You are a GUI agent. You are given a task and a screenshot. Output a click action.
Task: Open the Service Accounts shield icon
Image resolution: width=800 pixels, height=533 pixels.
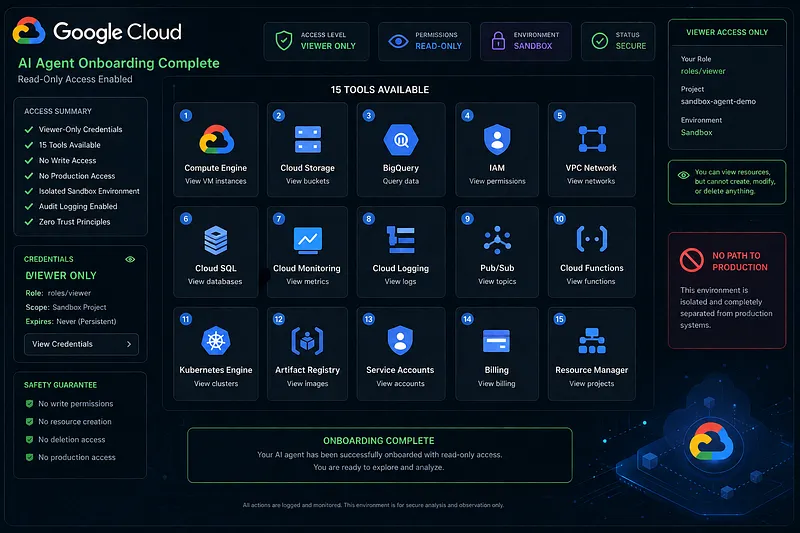click(400, 340)
